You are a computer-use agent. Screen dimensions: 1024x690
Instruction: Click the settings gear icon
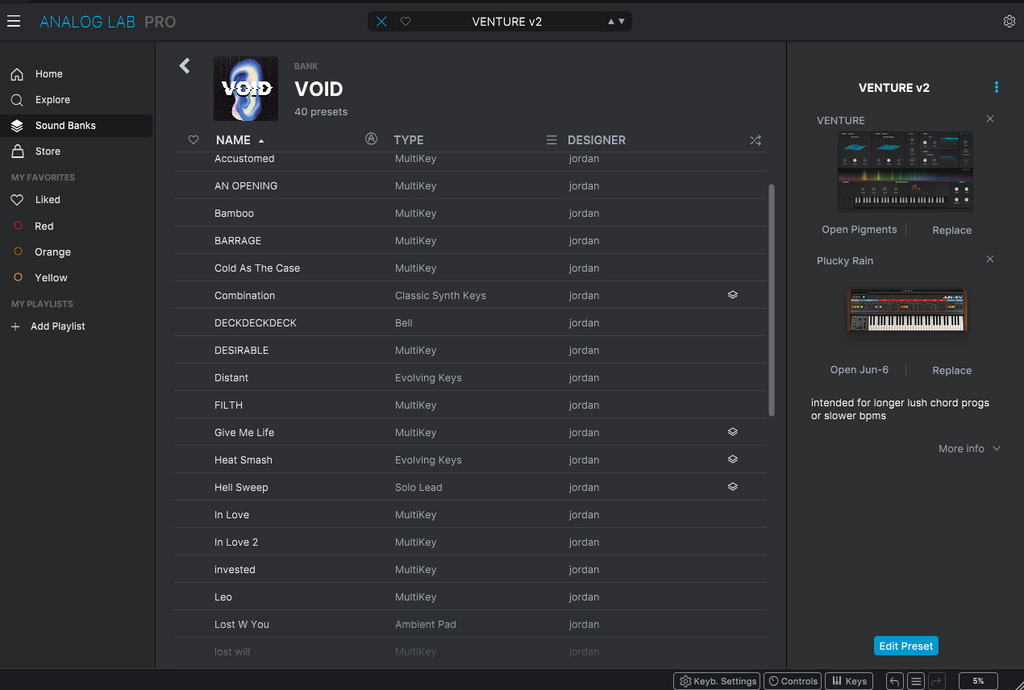pos(1009,21)
